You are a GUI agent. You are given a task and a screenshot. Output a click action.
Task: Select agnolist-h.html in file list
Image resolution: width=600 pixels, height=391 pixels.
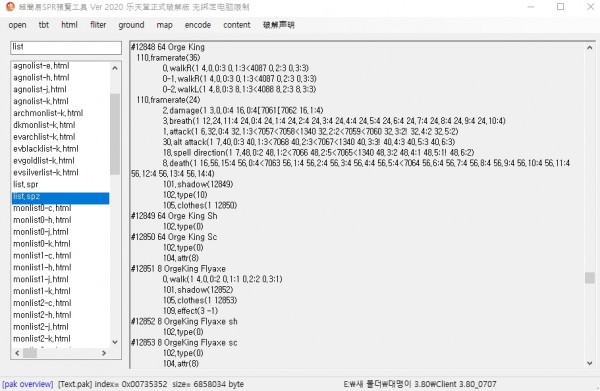pos(41,78)
